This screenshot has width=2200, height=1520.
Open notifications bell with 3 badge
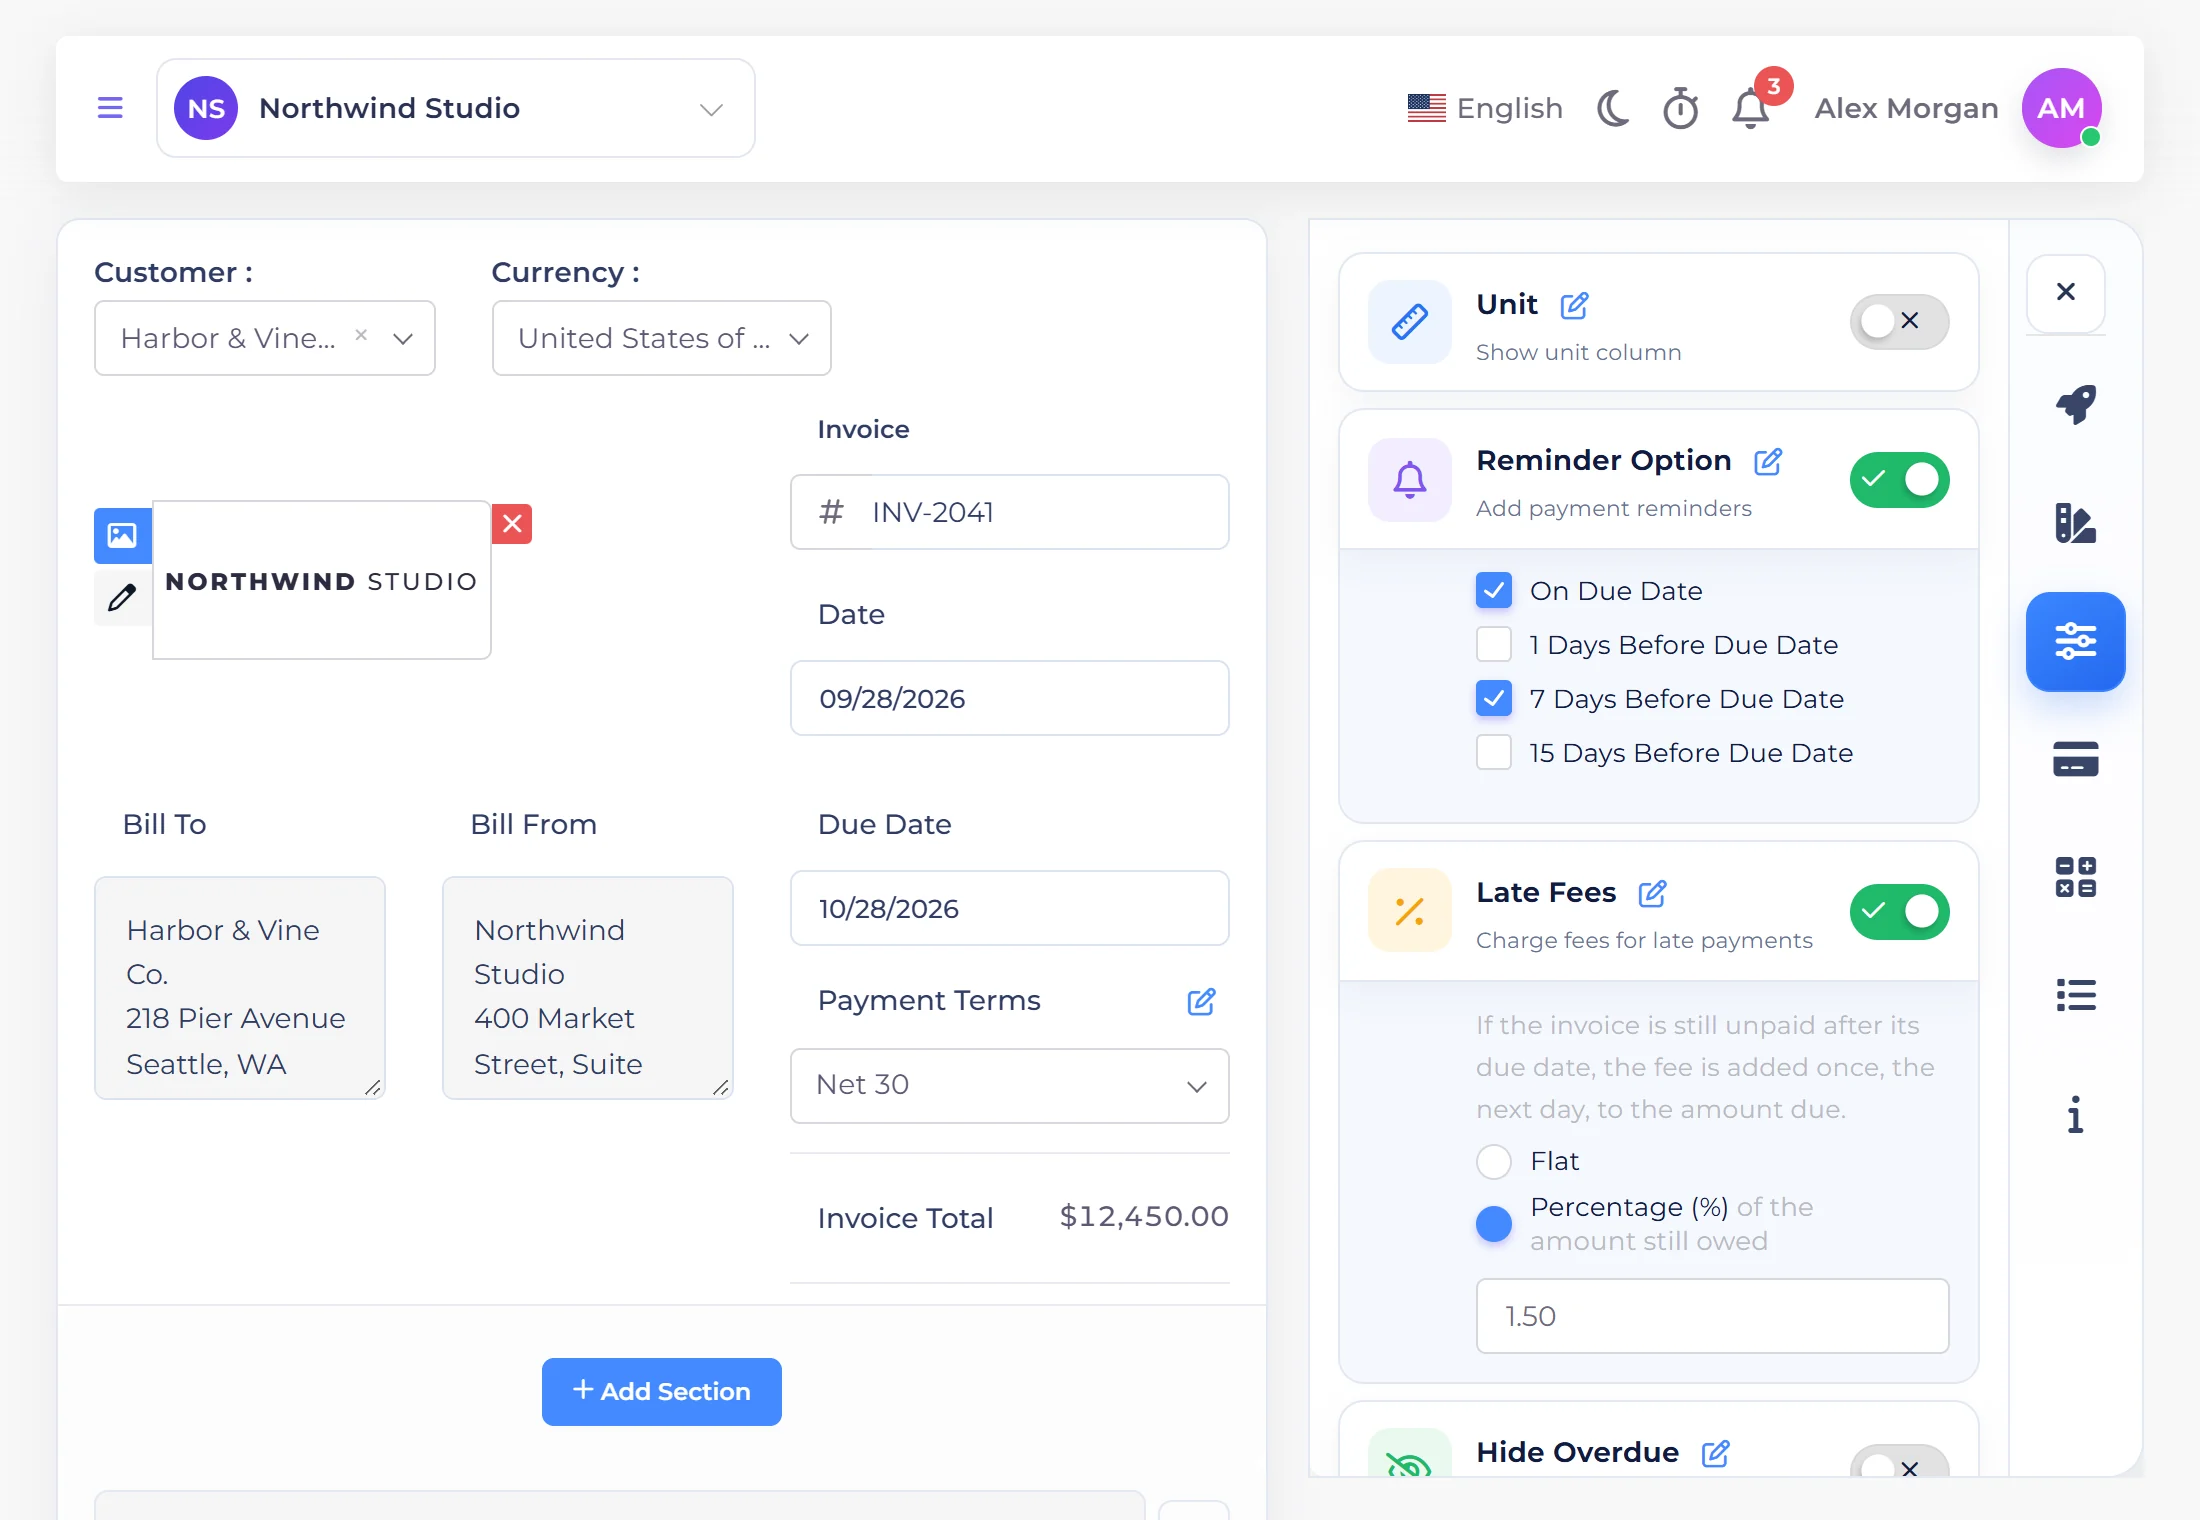[x=1752, y=108]
